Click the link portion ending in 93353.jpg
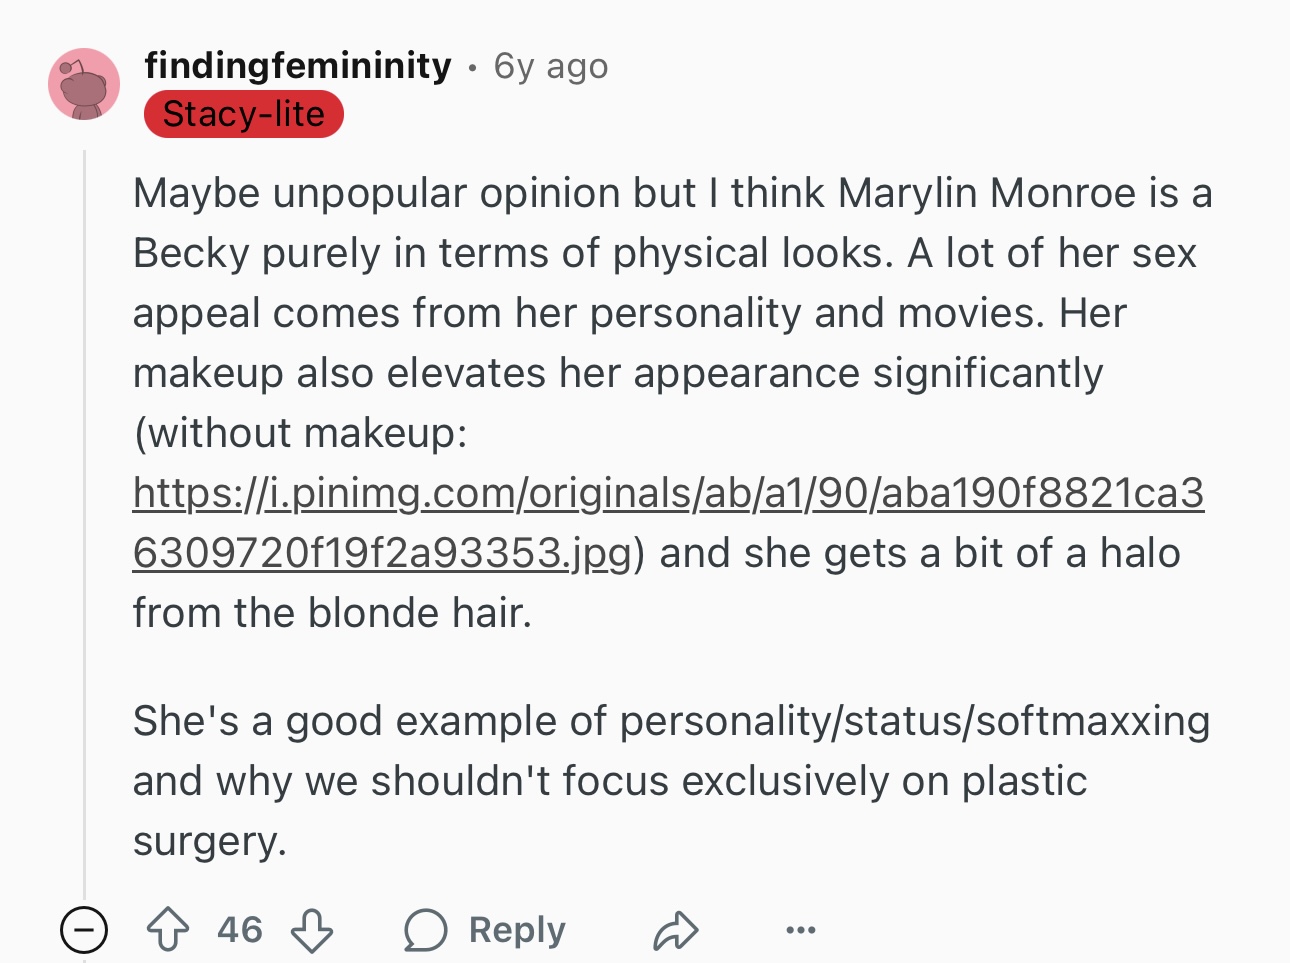This screenshot has width=1290, height=963. 382,553
